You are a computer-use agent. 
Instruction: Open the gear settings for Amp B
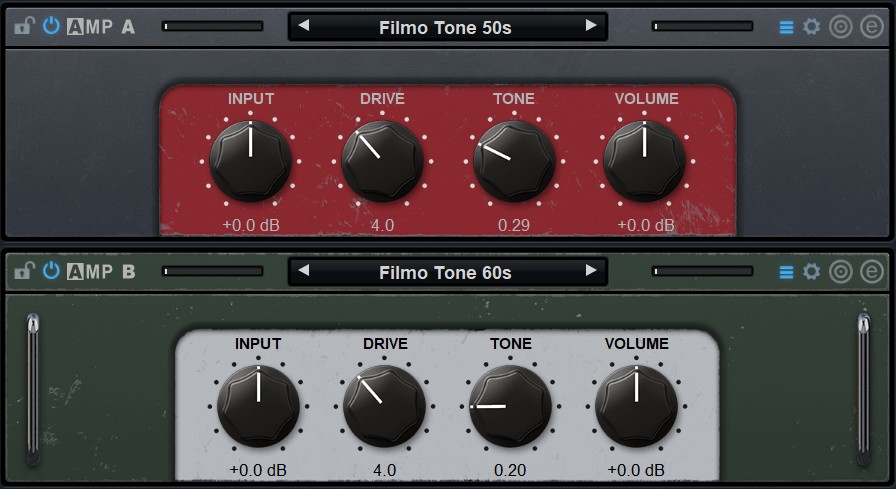point(812,272)
